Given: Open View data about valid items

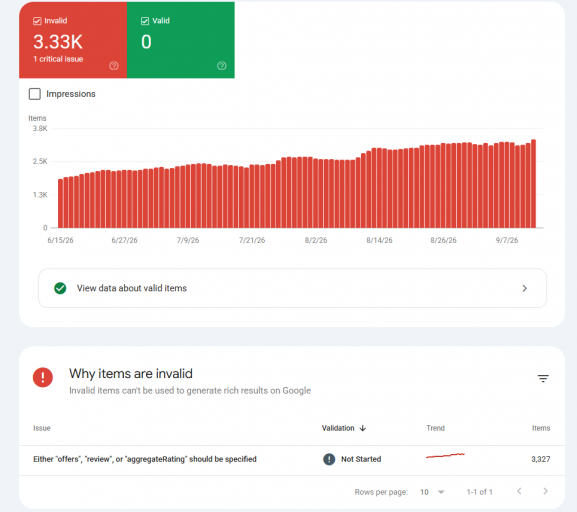Looking at the screenshot, I should pyautogui.click(x=292, y=288).
